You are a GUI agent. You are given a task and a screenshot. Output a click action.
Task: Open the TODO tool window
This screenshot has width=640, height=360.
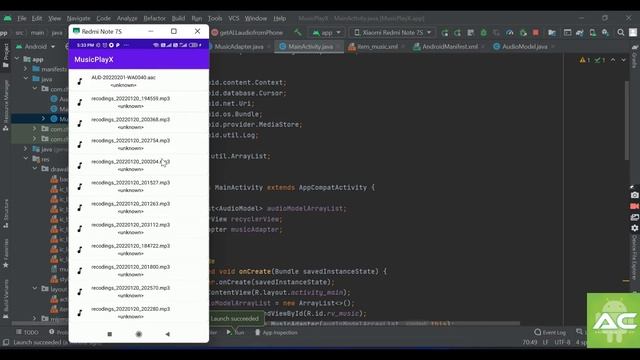coord(27,332)
